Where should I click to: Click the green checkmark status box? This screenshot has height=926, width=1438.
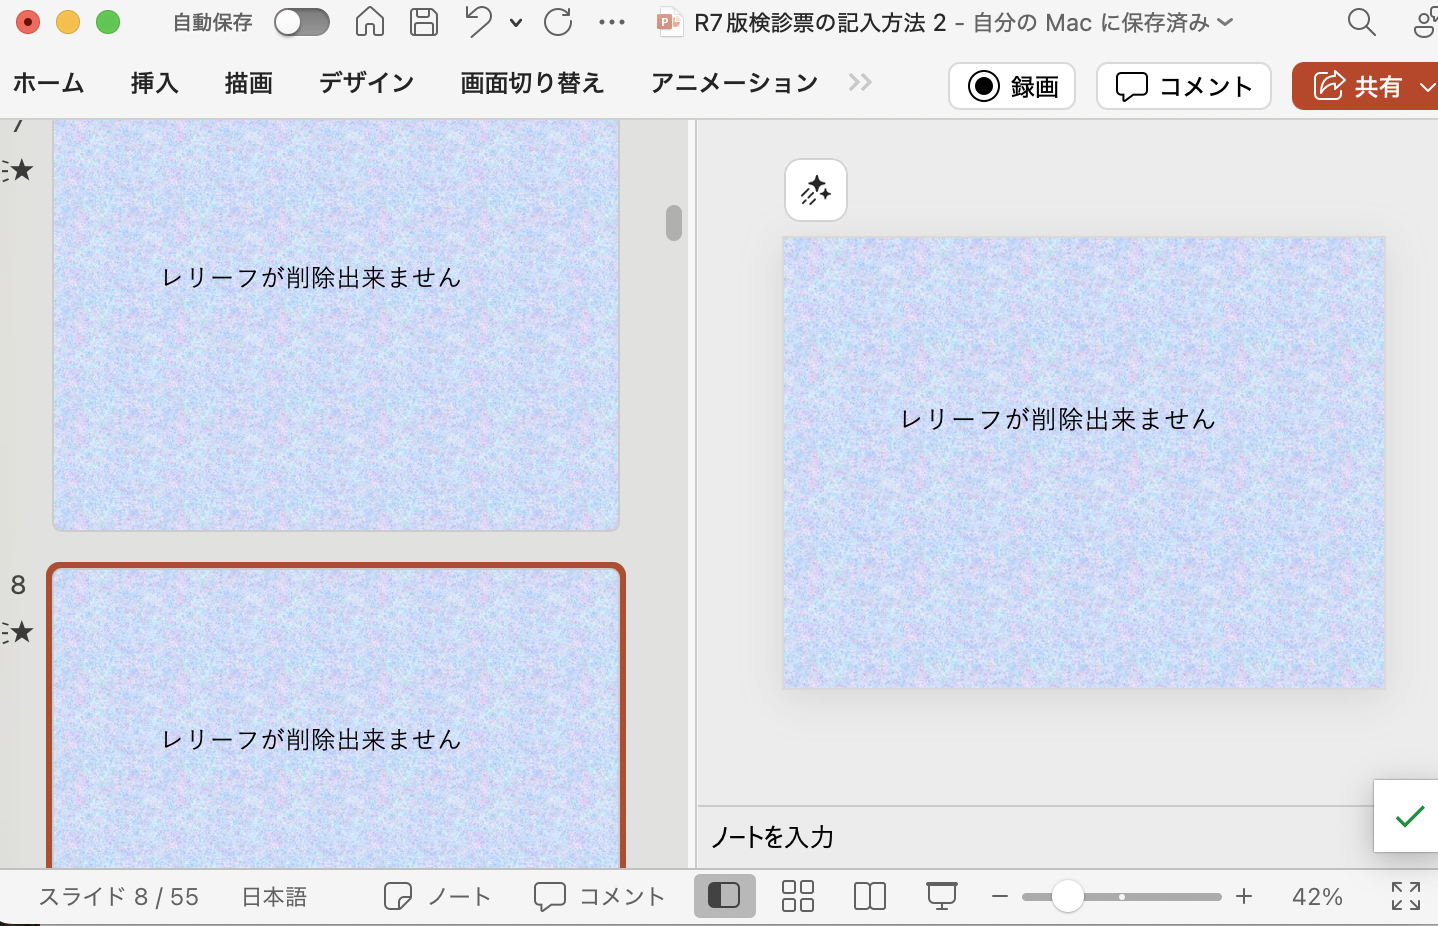[1408, 816]
